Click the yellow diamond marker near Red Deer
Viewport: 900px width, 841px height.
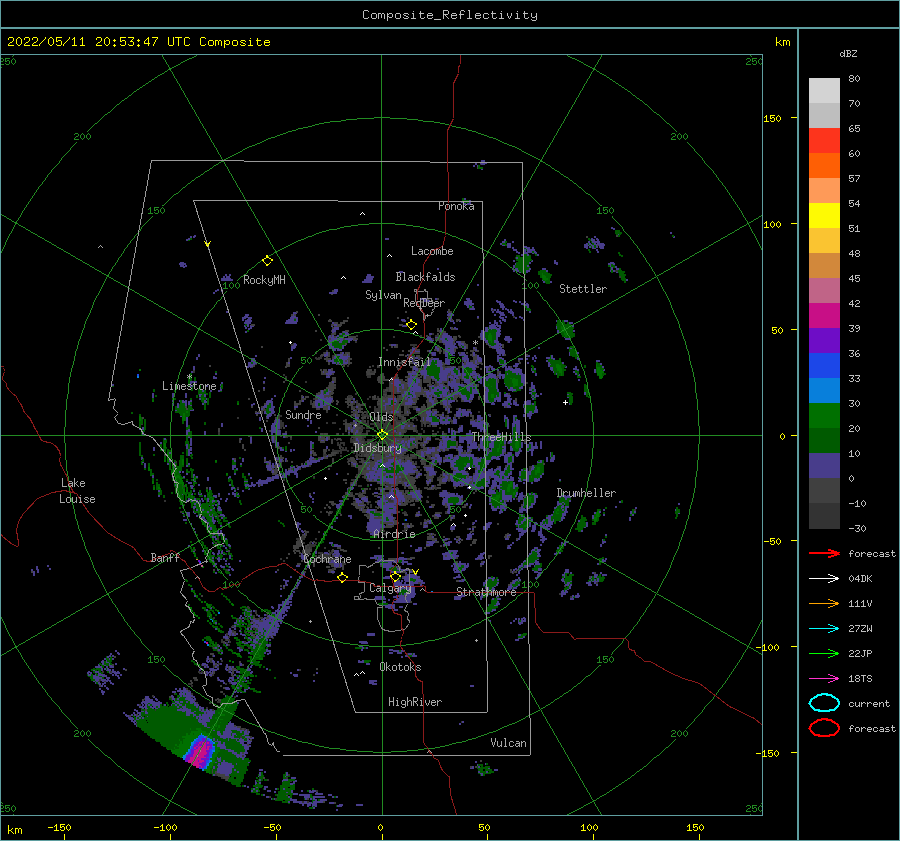412,325
